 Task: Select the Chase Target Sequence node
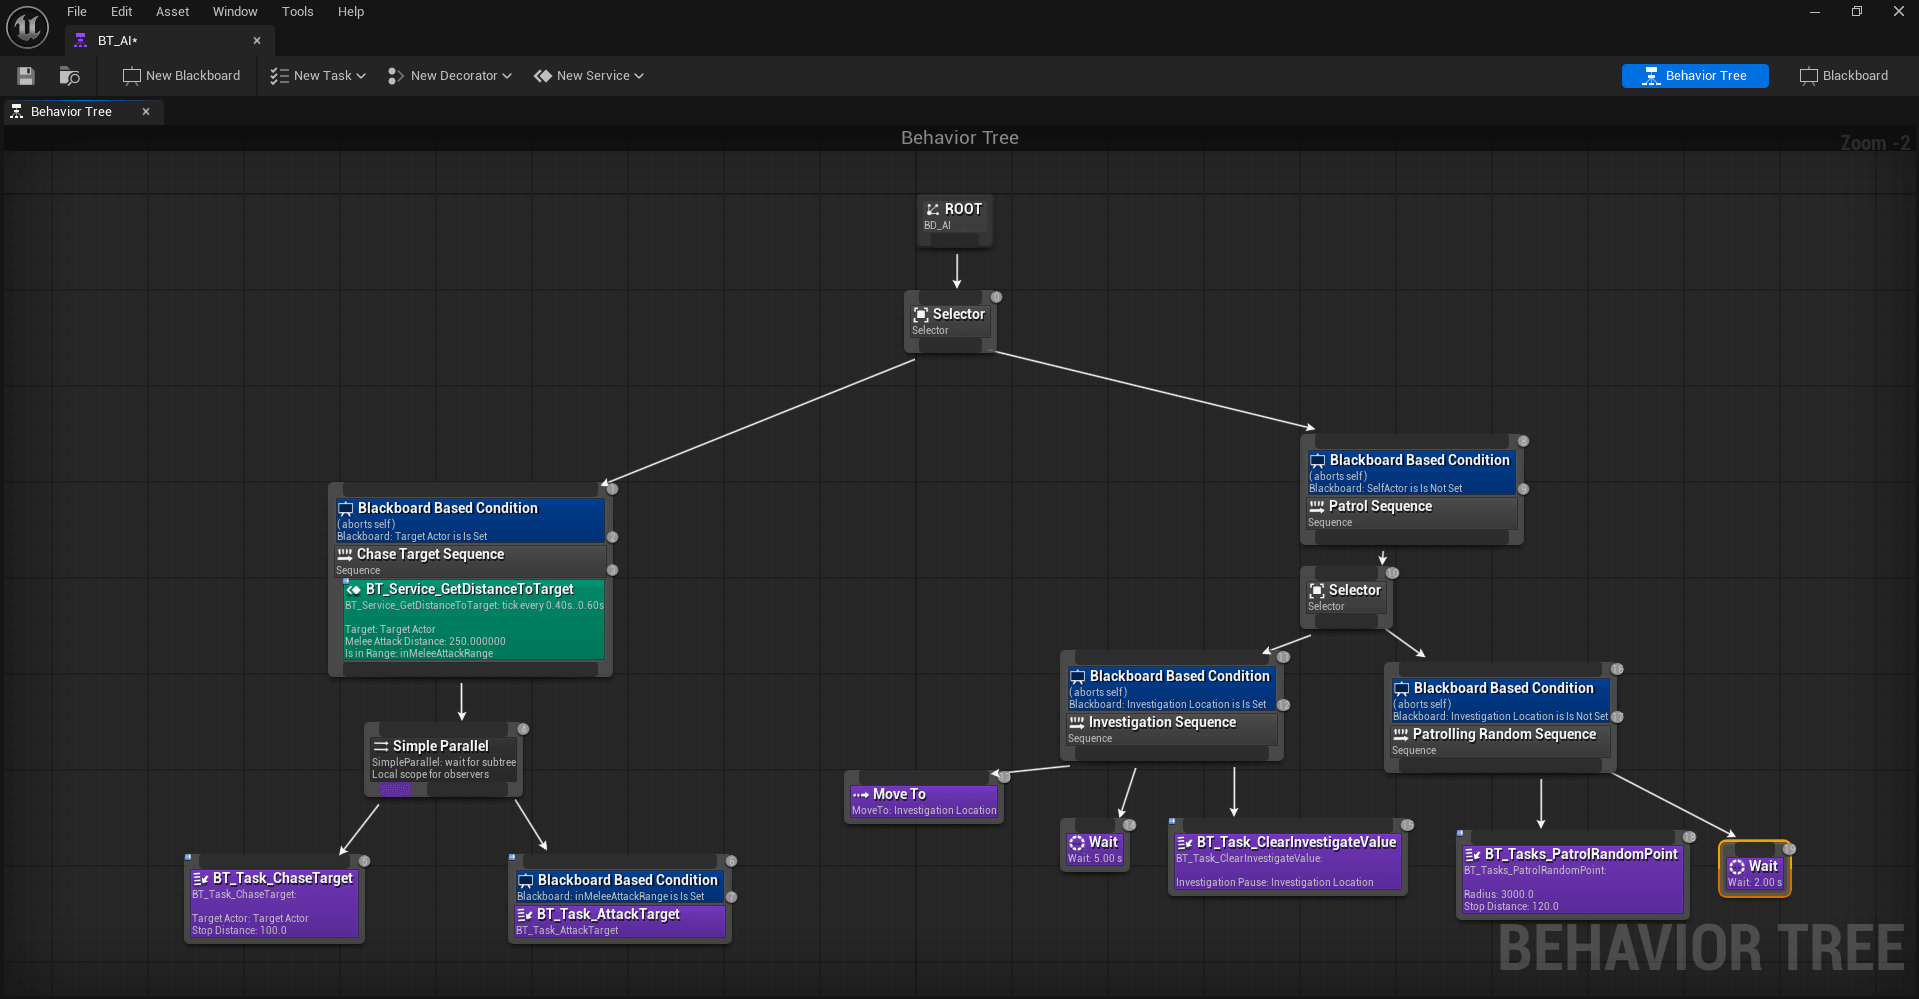point(470,561)
